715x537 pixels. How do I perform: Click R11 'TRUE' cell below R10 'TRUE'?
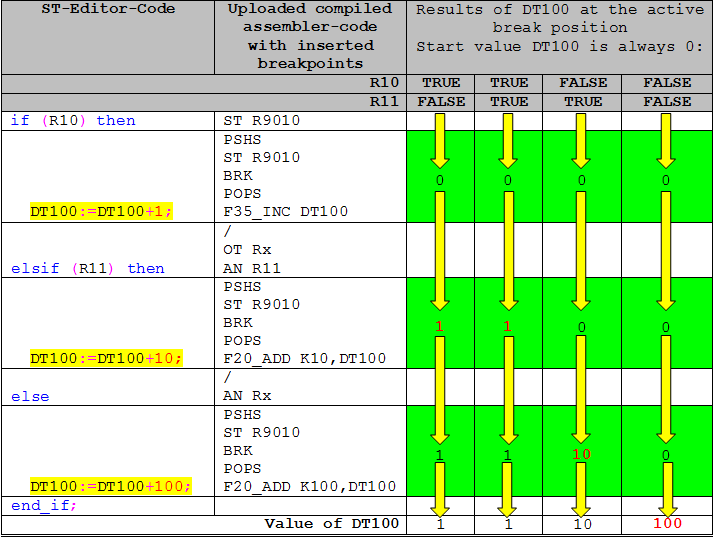coord(509,102)
